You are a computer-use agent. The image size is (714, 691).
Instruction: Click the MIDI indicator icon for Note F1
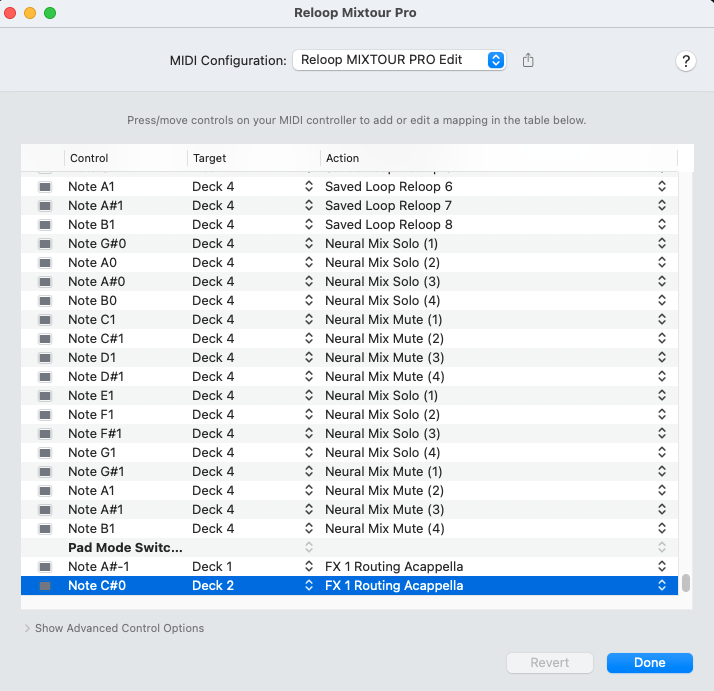click(x=45, y=415)
